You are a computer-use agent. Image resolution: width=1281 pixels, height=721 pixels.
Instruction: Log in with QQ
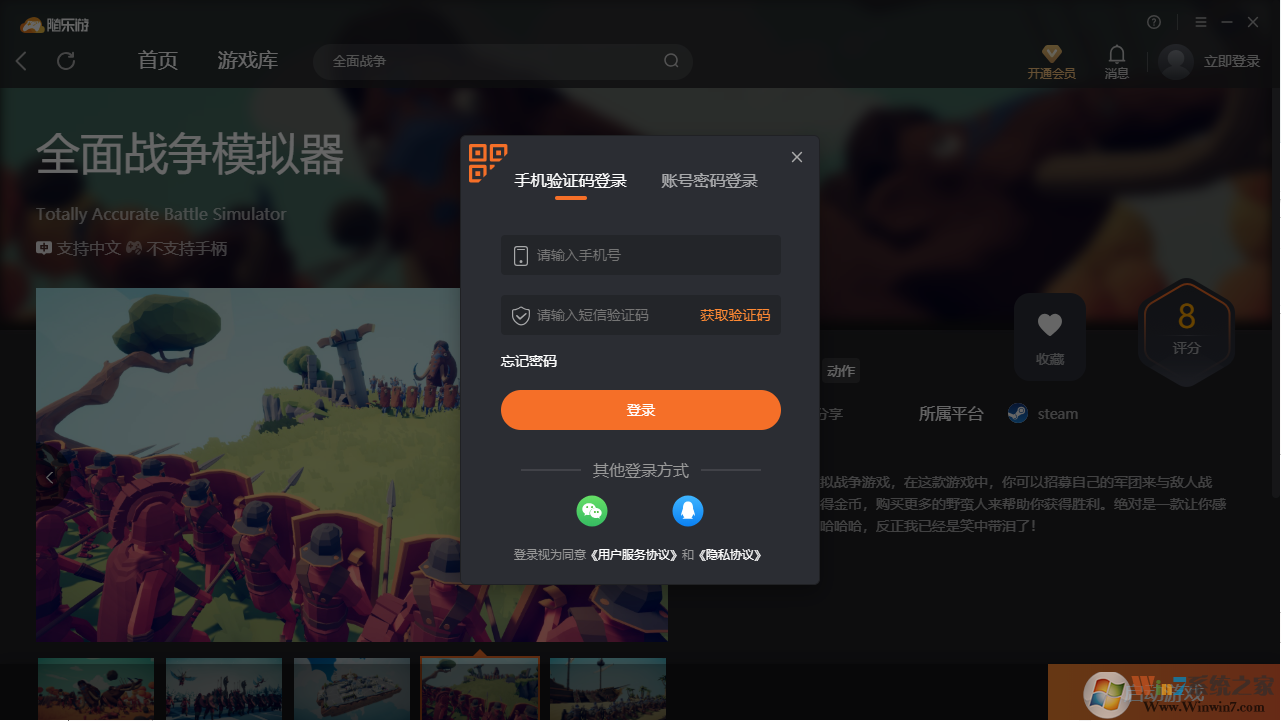pos(688,510)
